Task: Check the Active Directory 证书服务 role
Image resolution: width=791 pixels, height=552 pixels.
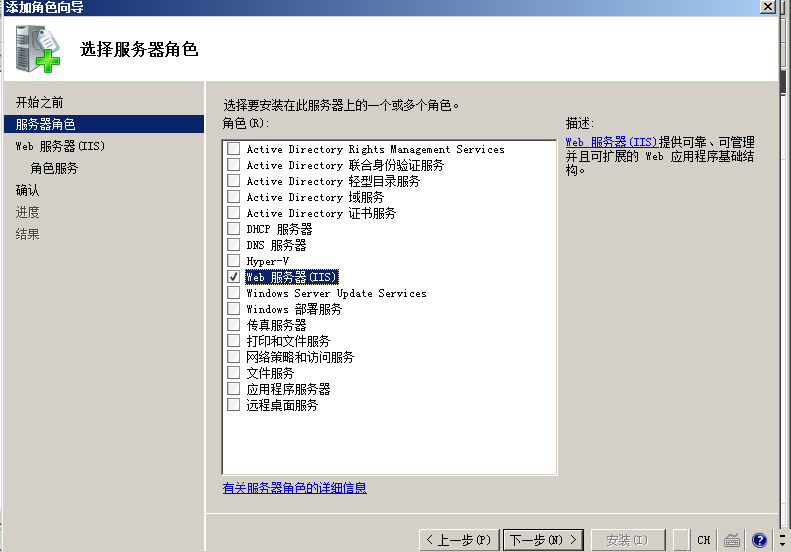Action: pos(234,212)
